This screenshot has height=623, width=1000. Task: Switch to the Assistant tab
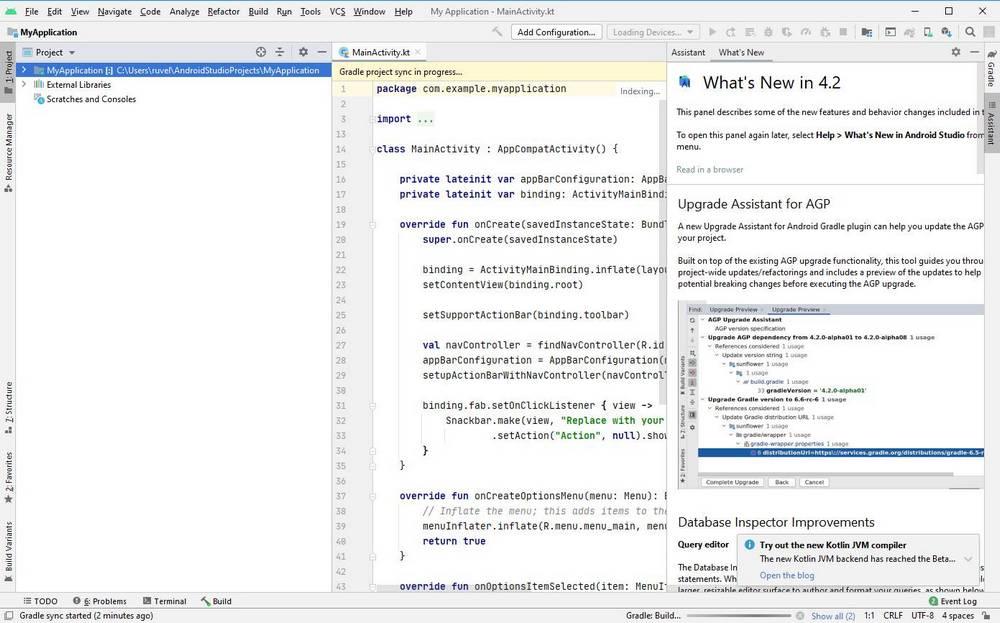click(x=688, y=52)
